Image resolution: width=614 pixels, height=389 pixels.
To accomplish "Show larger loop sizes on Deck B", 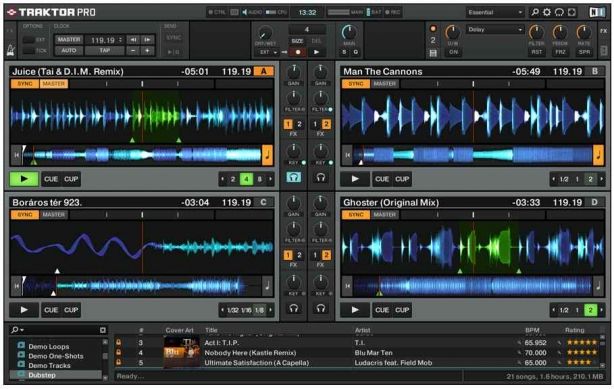I will [601, 179].
